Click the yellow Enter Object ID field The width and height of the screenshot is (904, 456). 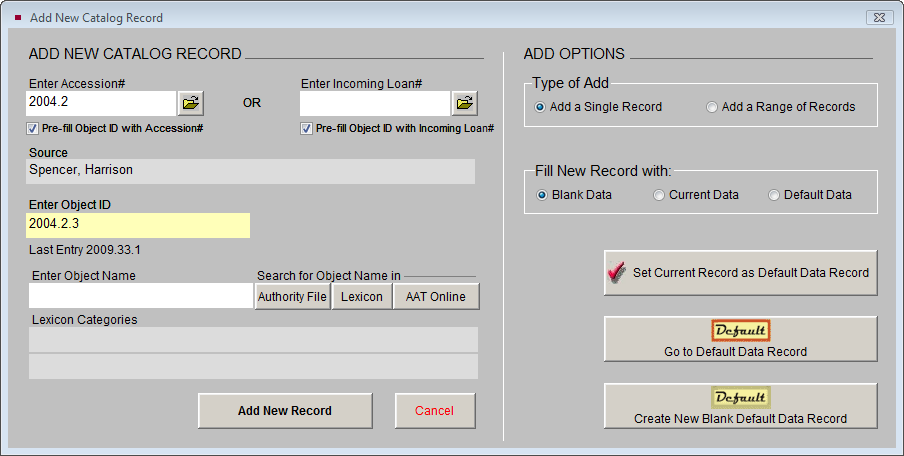point(138,225)
